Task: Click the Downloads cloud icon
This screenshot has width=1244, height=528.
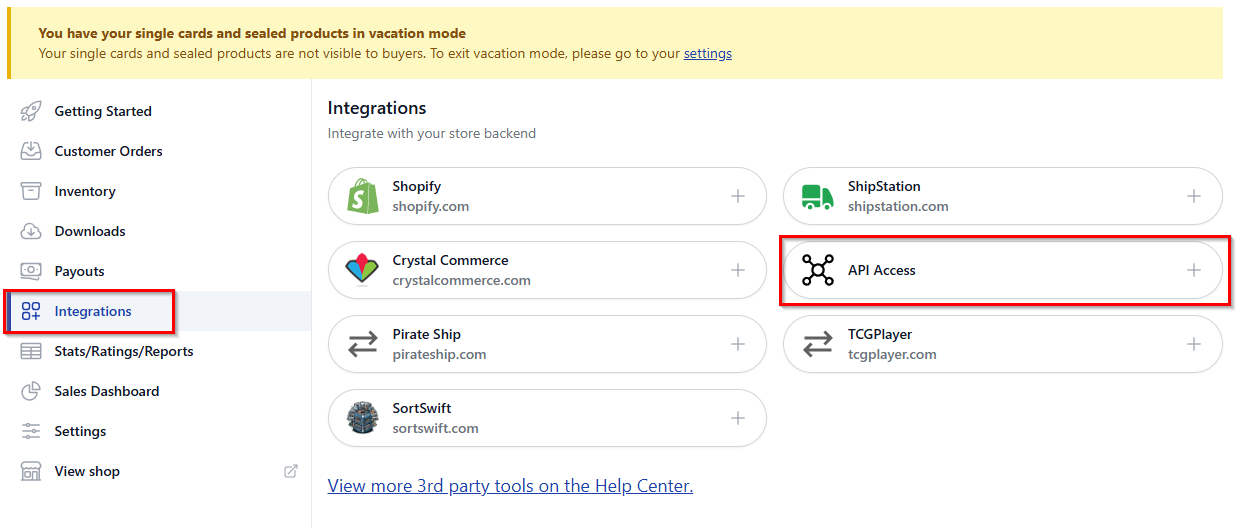Action: [x=31, y=231]
